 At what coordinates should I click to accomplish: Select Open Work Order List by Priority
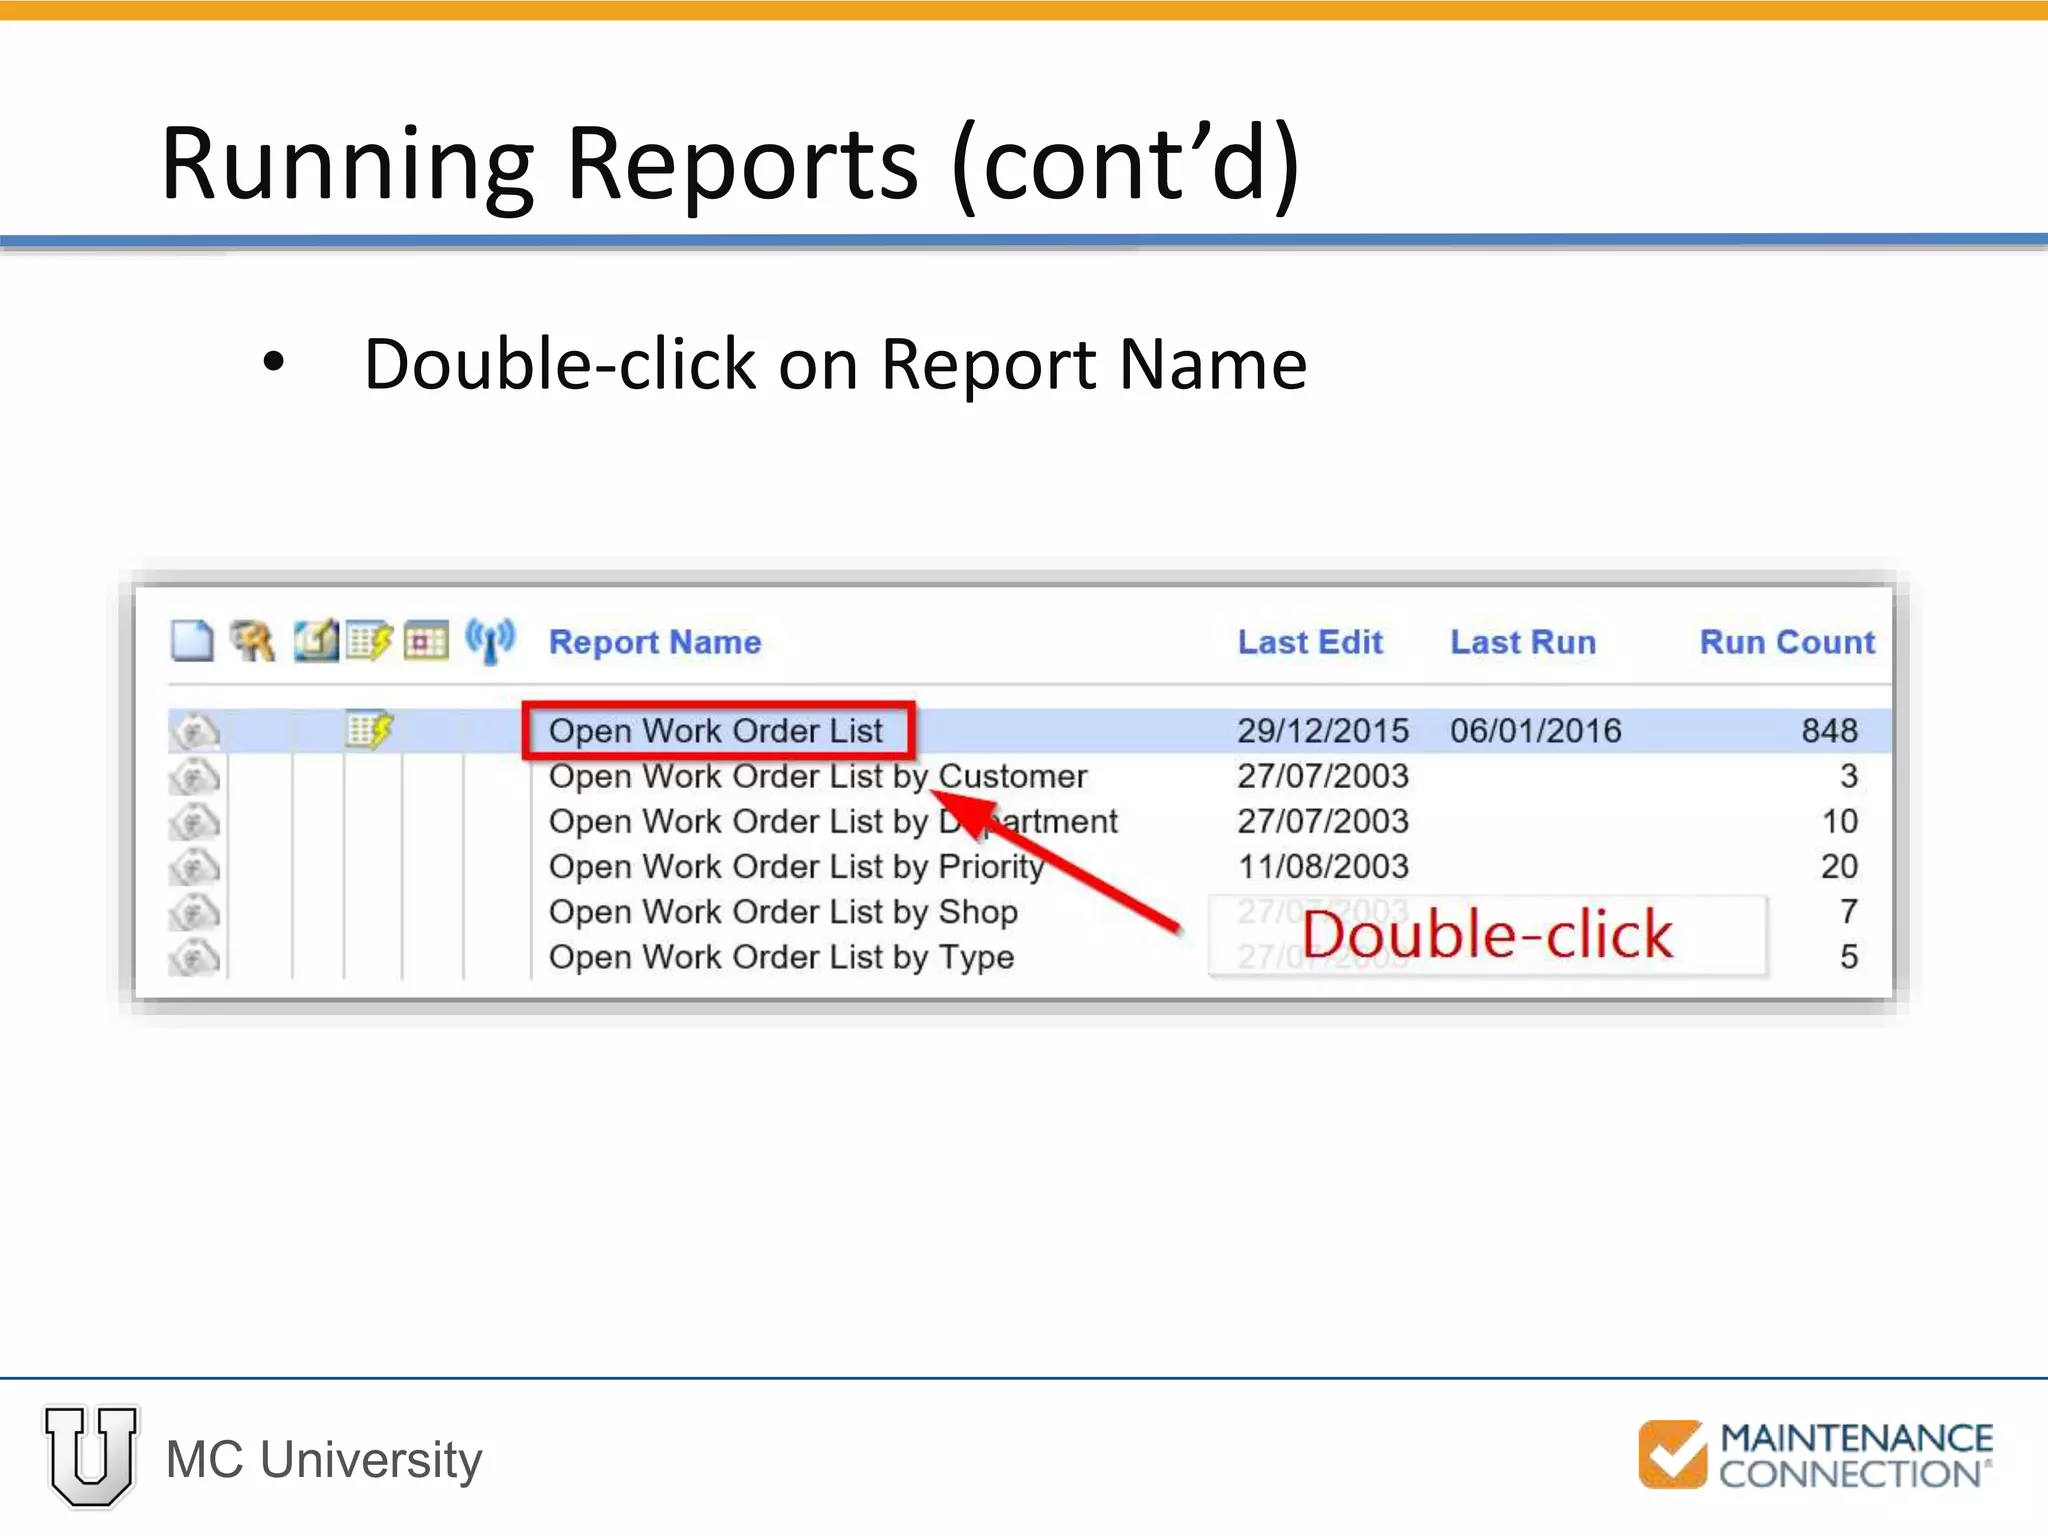pos(797,867)
